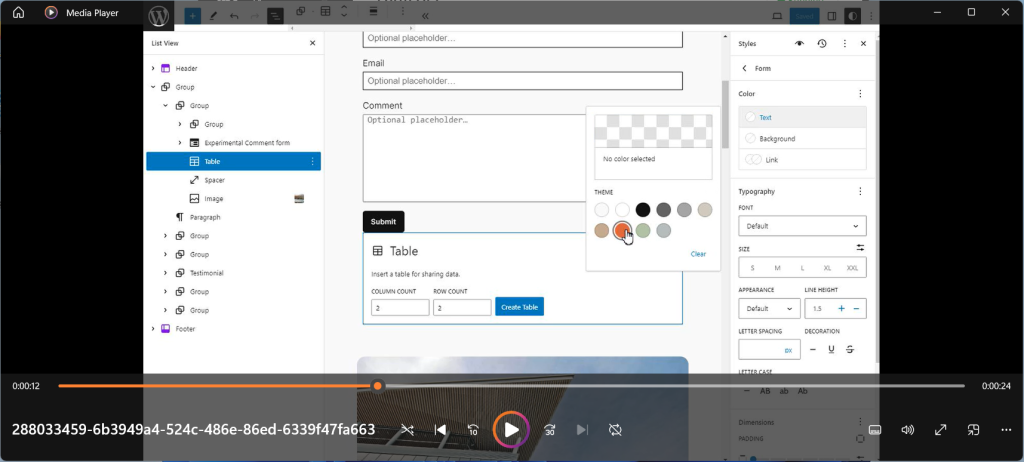Expand the Header block in List View

pos(153,68)
